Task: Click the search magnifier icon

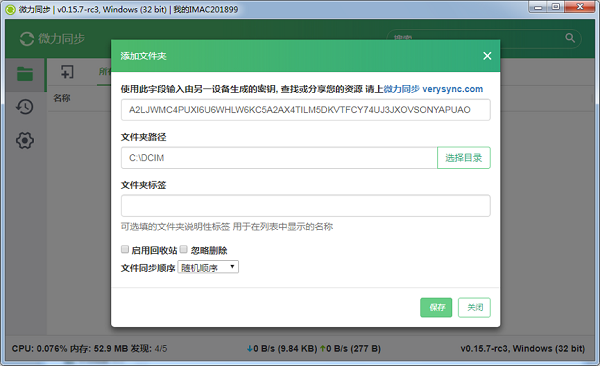Action: pos(570,38)
